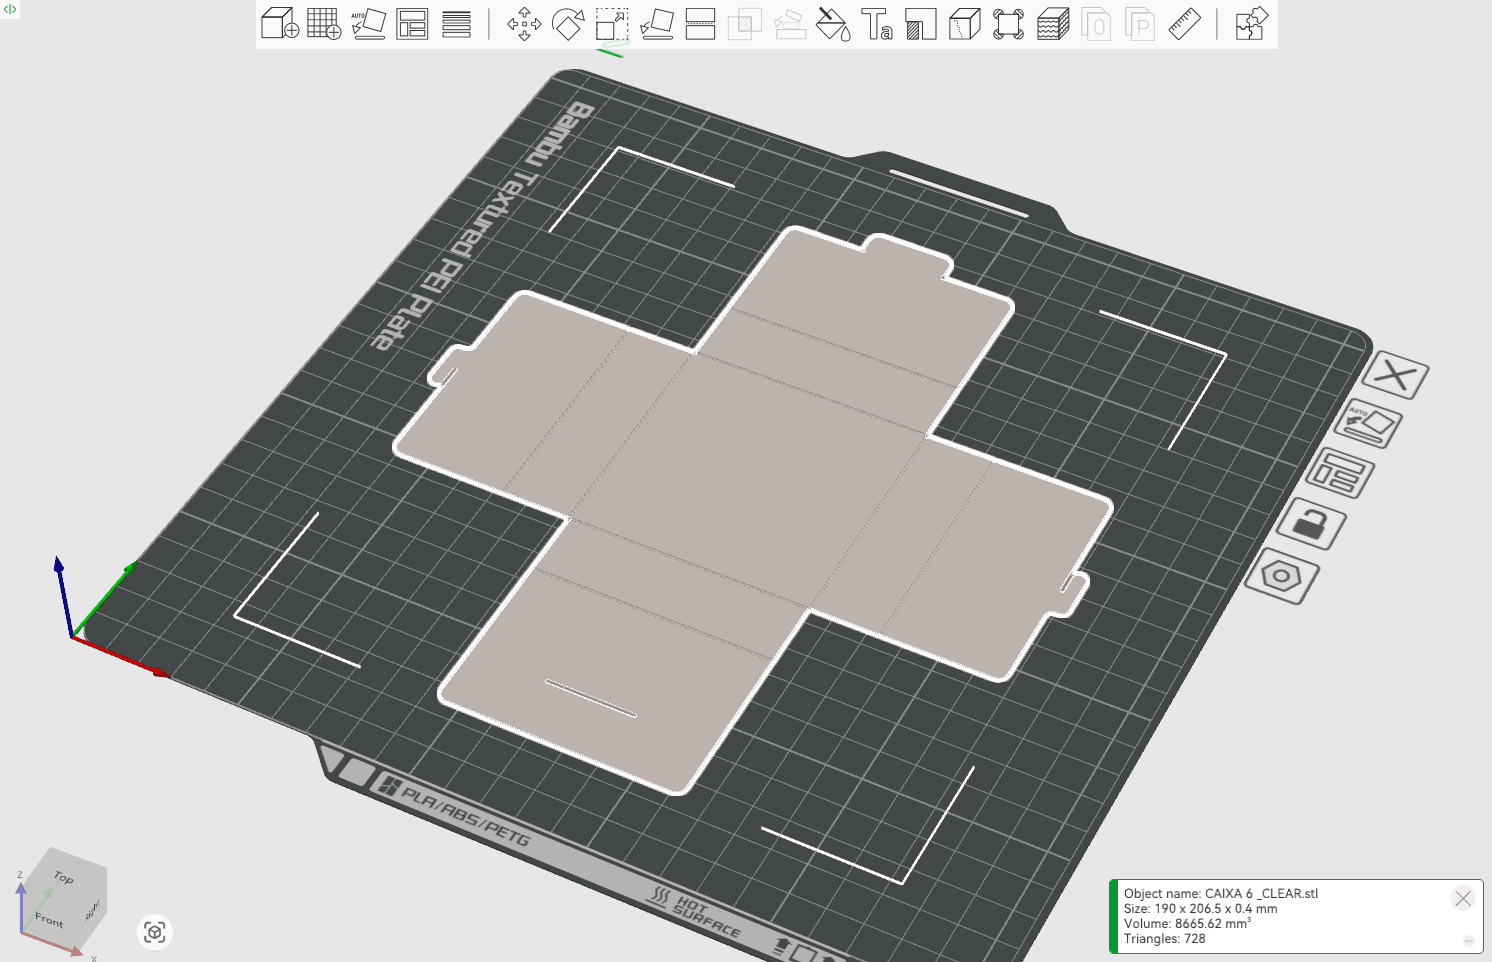This screenshot has height=962, width=1492.
Task: Select the brim ears corner-marks tool
Action: (x=1009, y=23)
